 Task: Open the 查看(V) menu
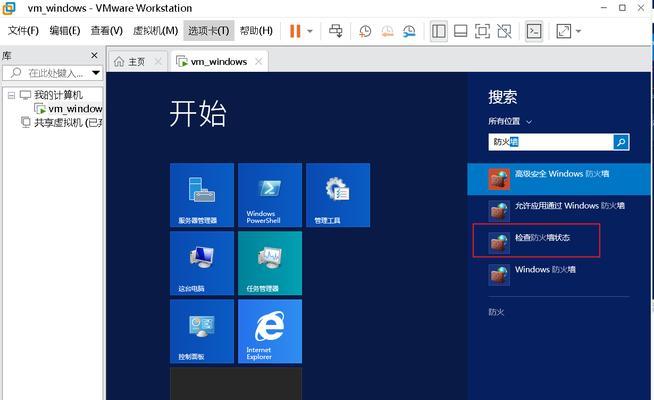tap(107, 30)
